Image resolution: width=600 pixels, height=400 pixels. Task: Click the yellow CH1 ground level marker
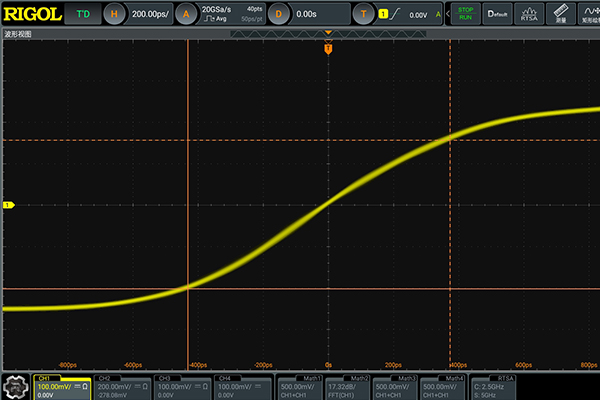8,205
